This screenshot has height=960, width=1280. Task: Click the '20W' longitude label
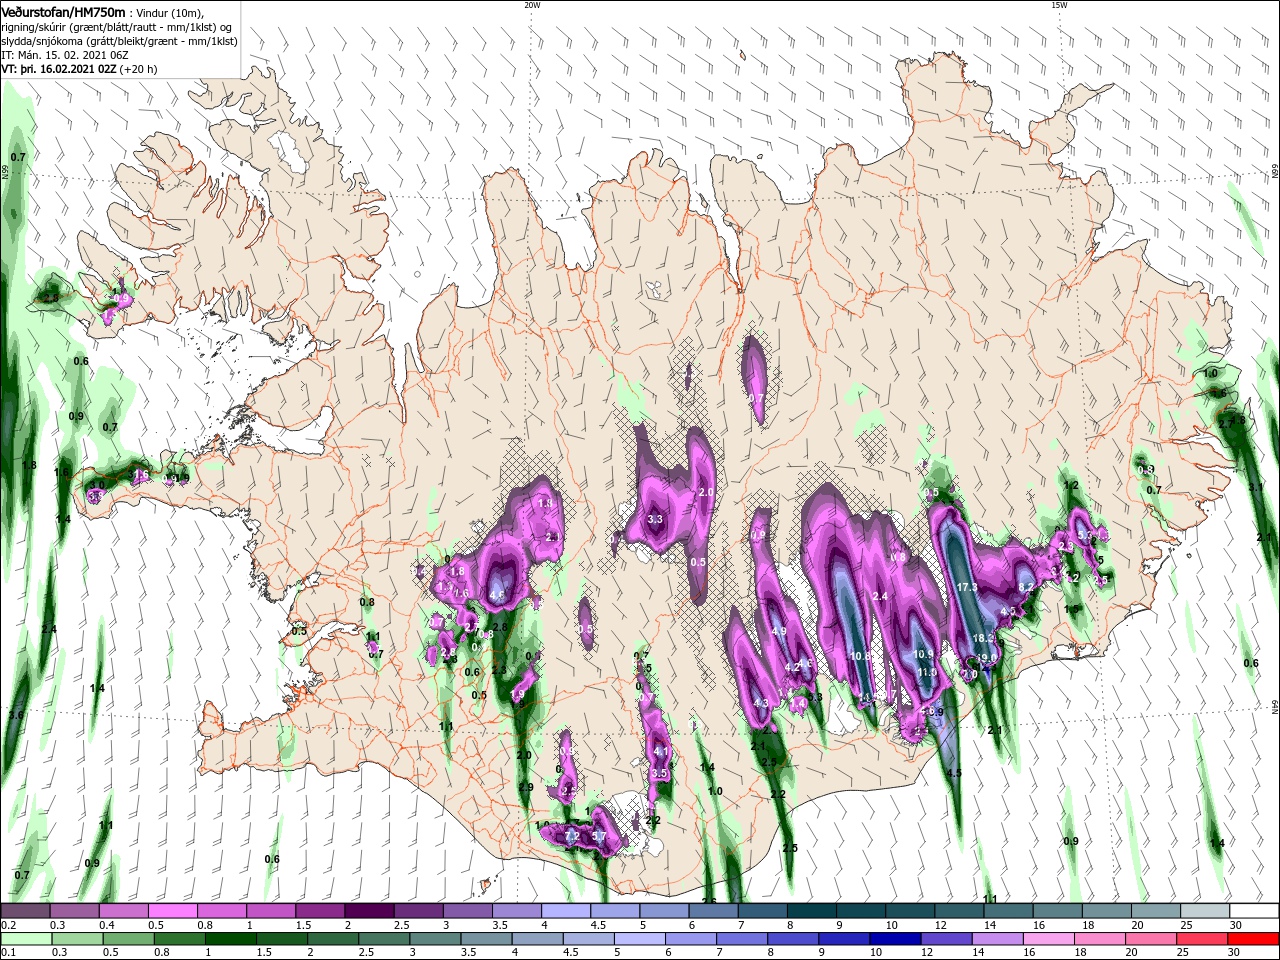(532, 5)
